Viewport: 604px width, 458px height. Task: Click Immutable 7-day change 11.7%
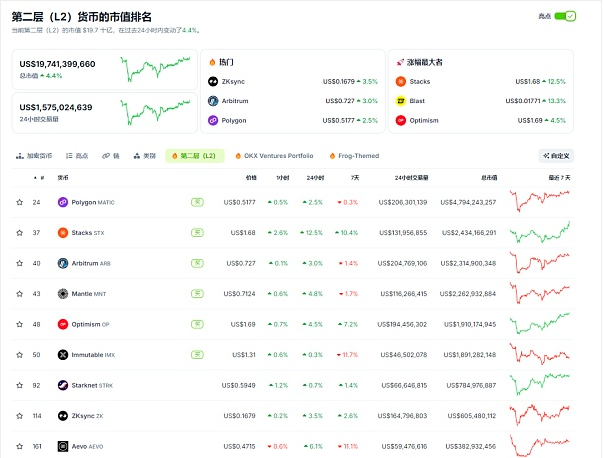coord(347,355)
